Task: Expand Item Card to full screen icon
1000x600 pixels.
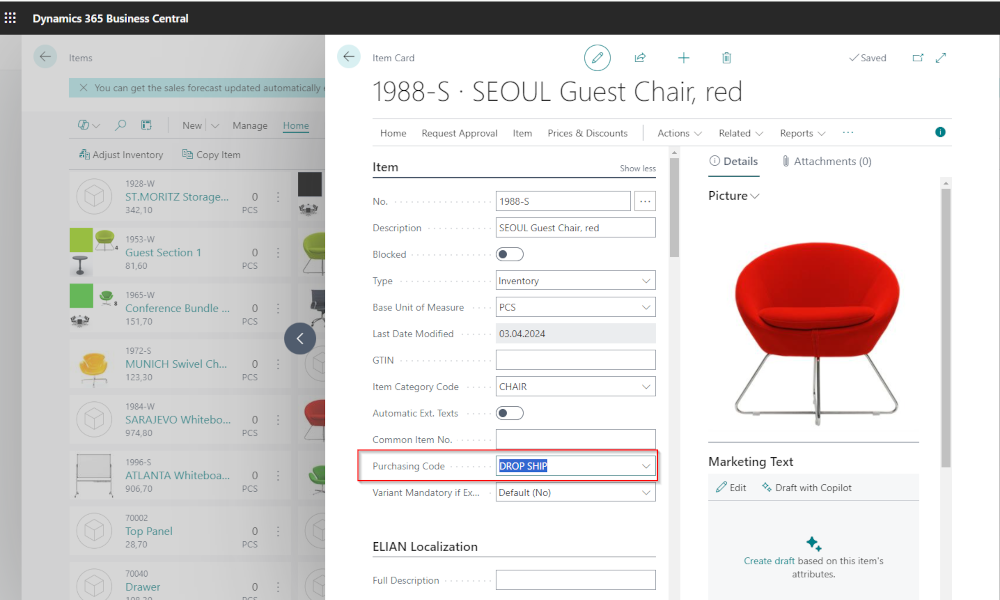Action: coord(941,57)
